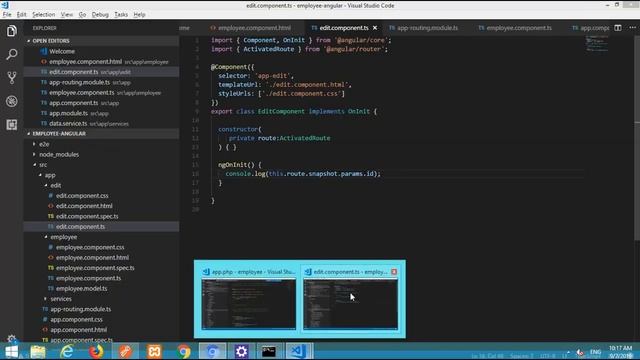Collapse the app folder
The image size is (640, 360).
pyautogui.click(x=50, y=175)
